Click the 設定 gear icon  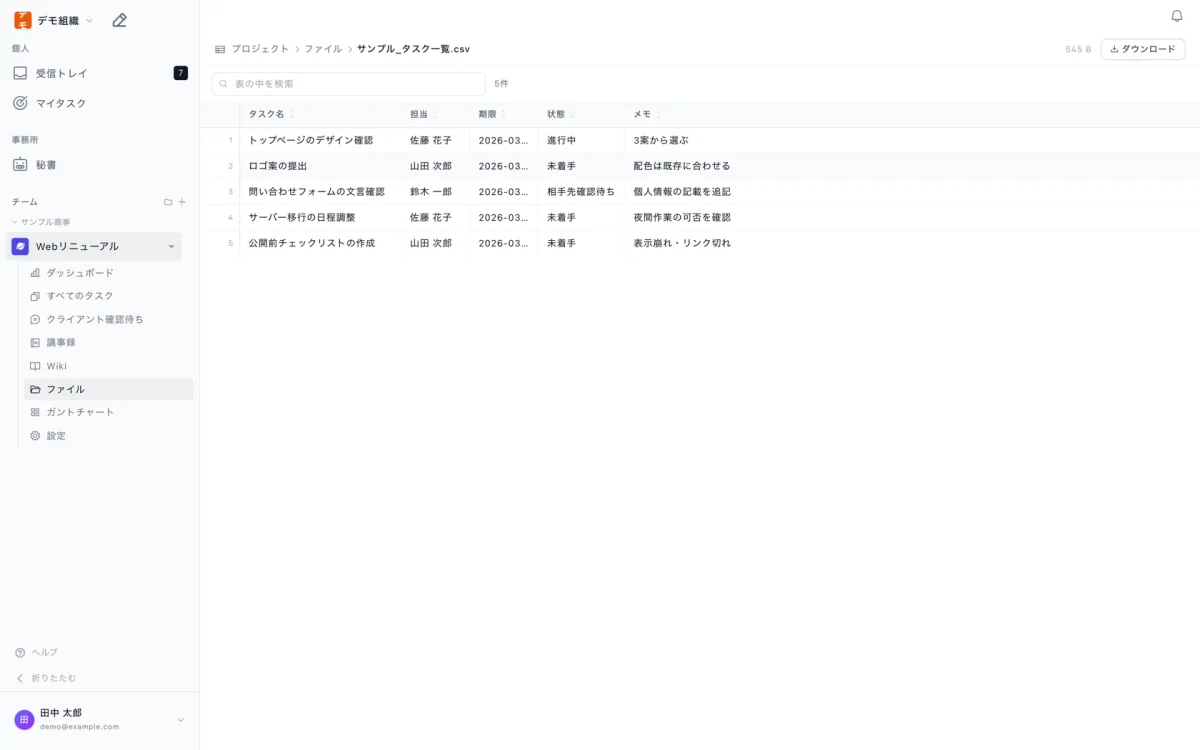[x=35, y=436]
